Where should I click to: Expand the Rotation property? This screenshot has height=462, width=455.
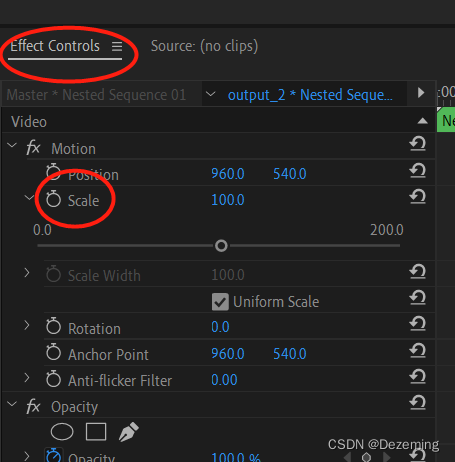[x=27, y=325]
